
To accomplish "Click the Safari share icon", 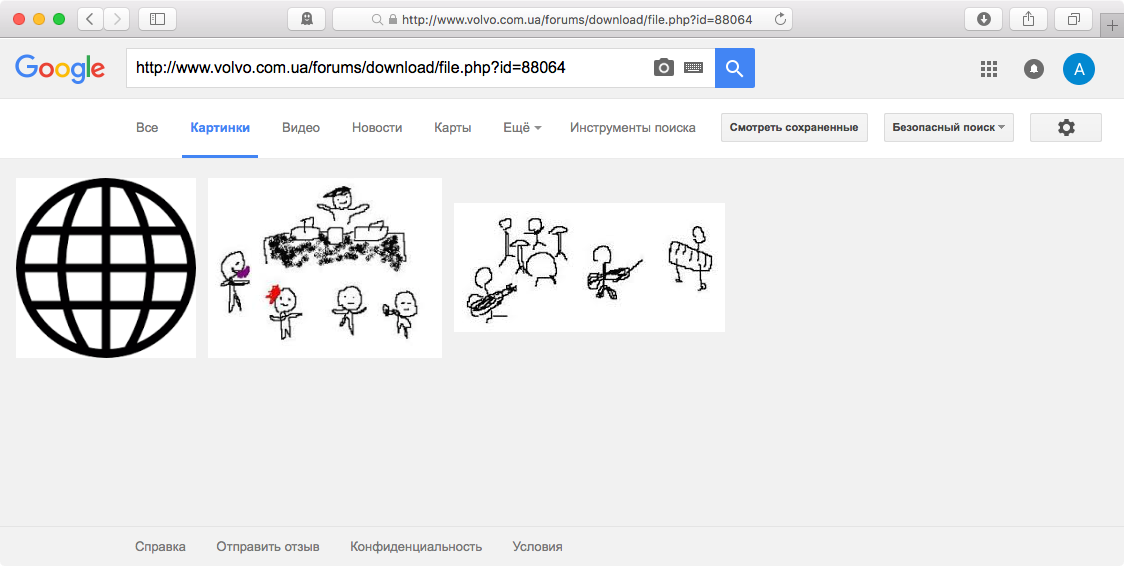I will [x=1029, y=19].
